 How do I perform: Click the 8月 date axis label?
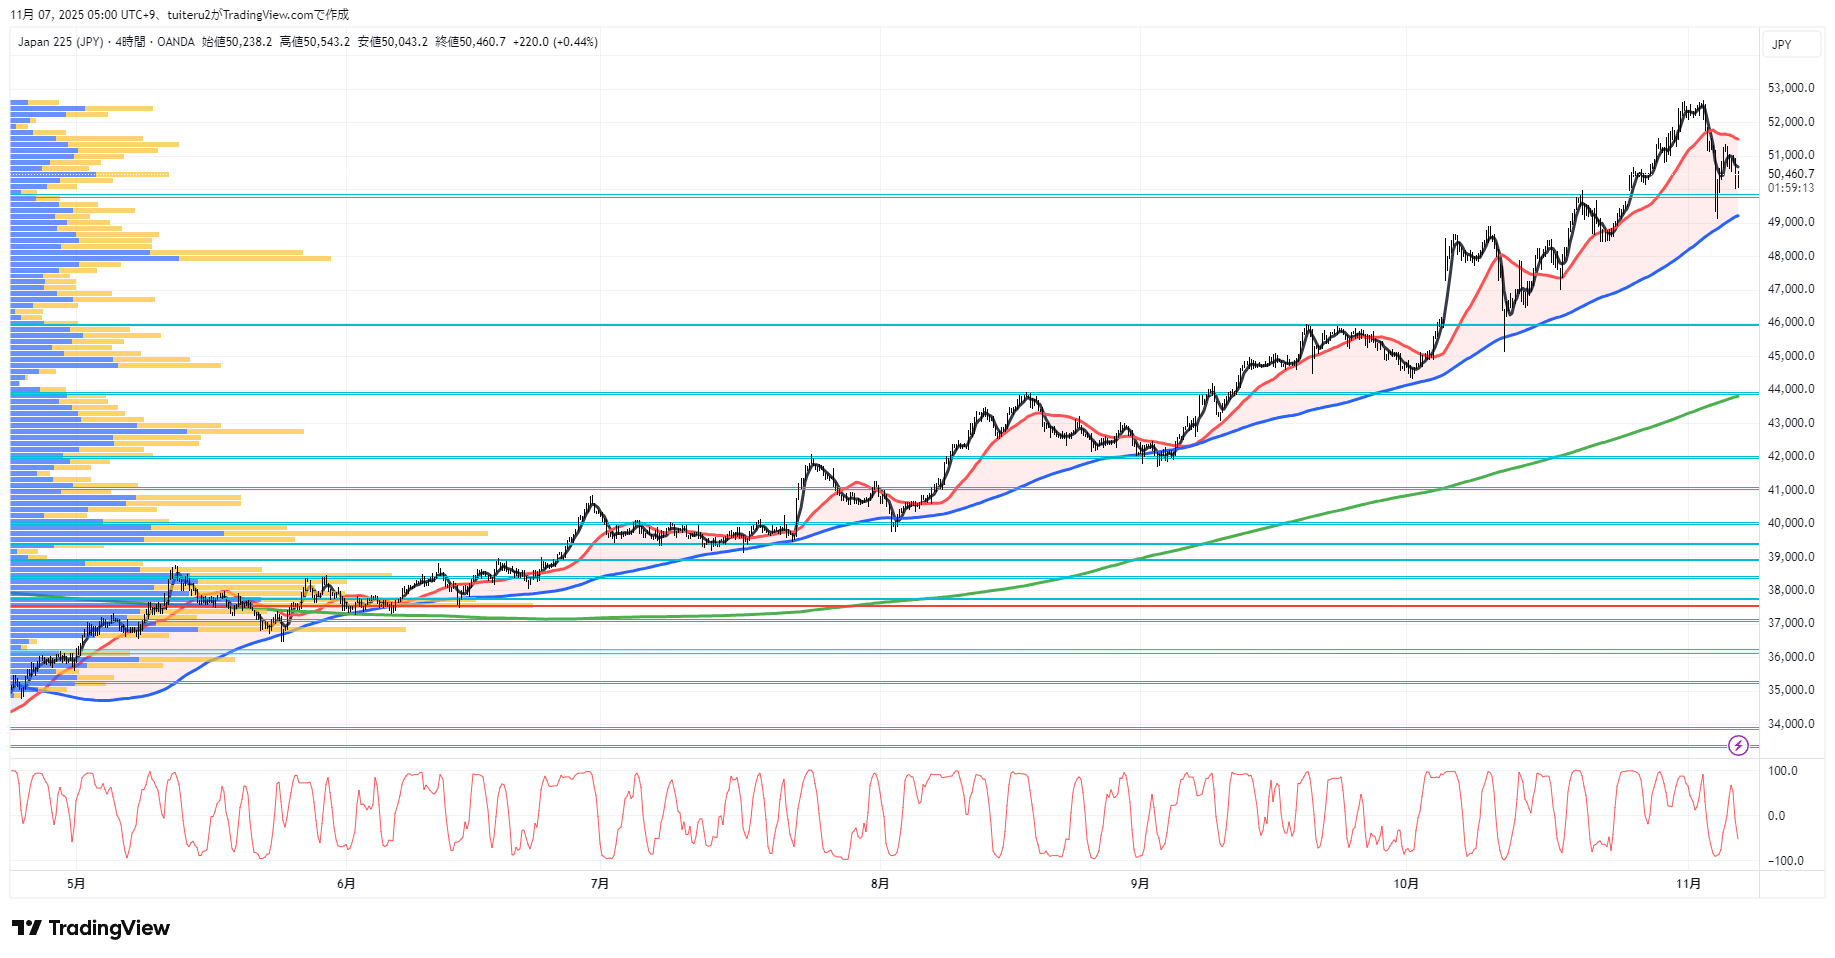880,883
